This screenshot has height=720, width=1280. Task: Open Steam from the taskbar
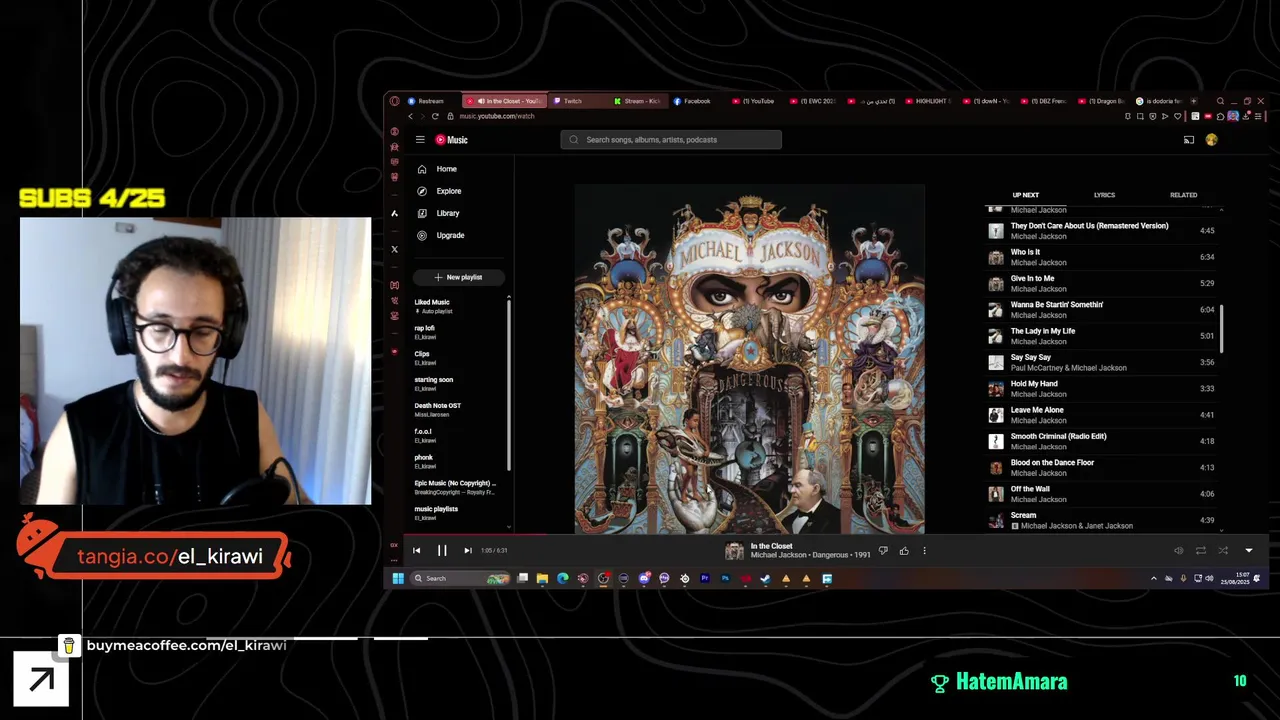pyautogui.click(x=765, y=578)
